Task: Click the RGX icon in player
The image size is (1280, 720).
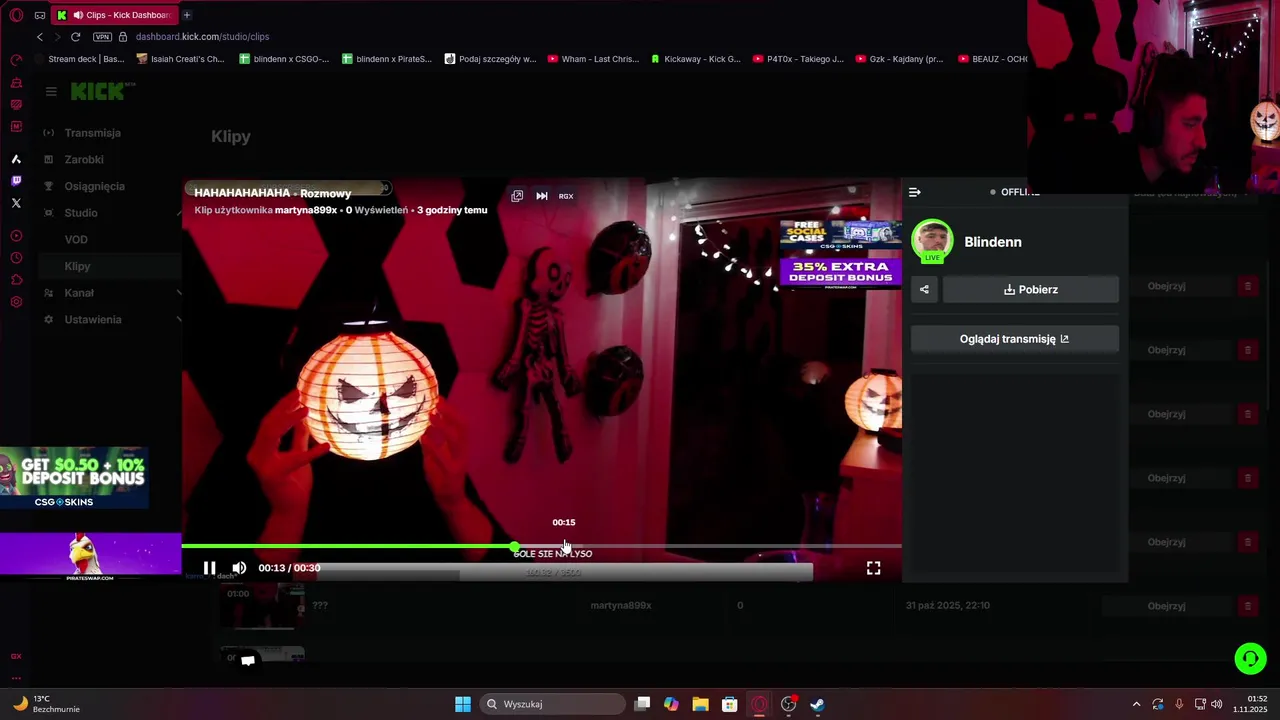Action: tap(566, 196)
